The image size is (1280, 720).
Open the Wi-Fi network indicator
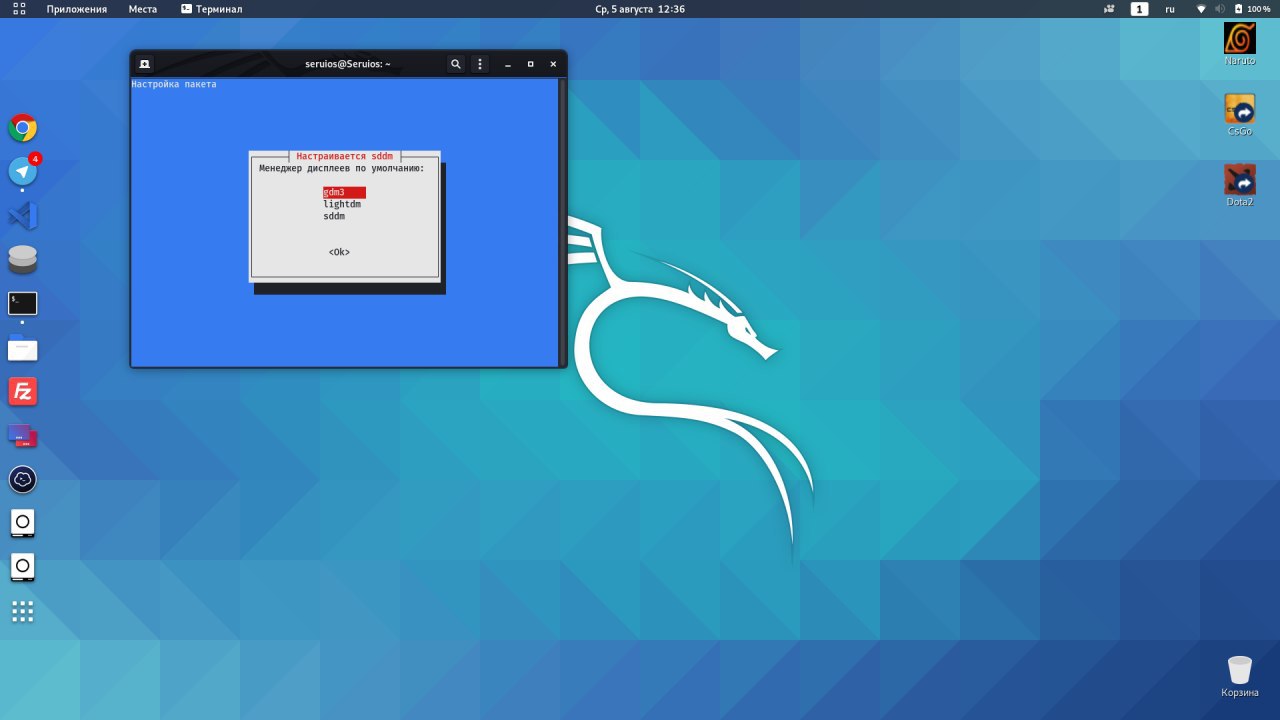[1201, 9]
